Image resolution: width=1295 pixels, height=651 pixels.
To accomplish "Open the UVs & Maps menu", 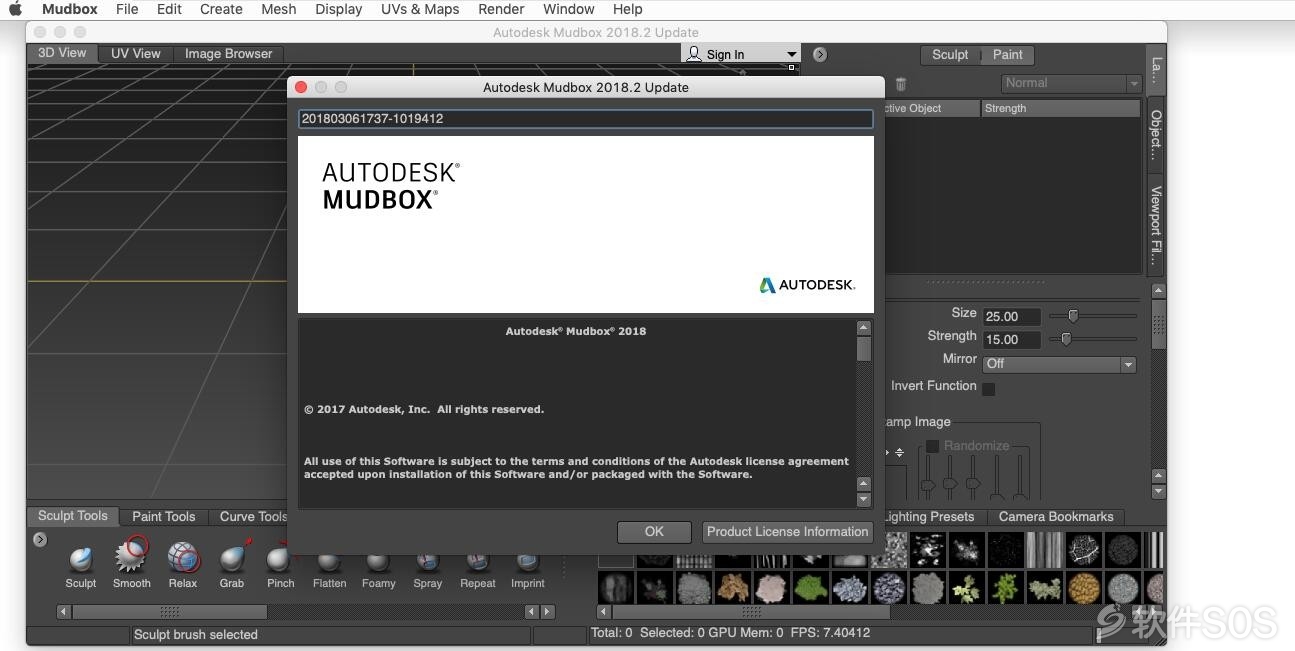I will pyautogui.click(x=420, y=9).
